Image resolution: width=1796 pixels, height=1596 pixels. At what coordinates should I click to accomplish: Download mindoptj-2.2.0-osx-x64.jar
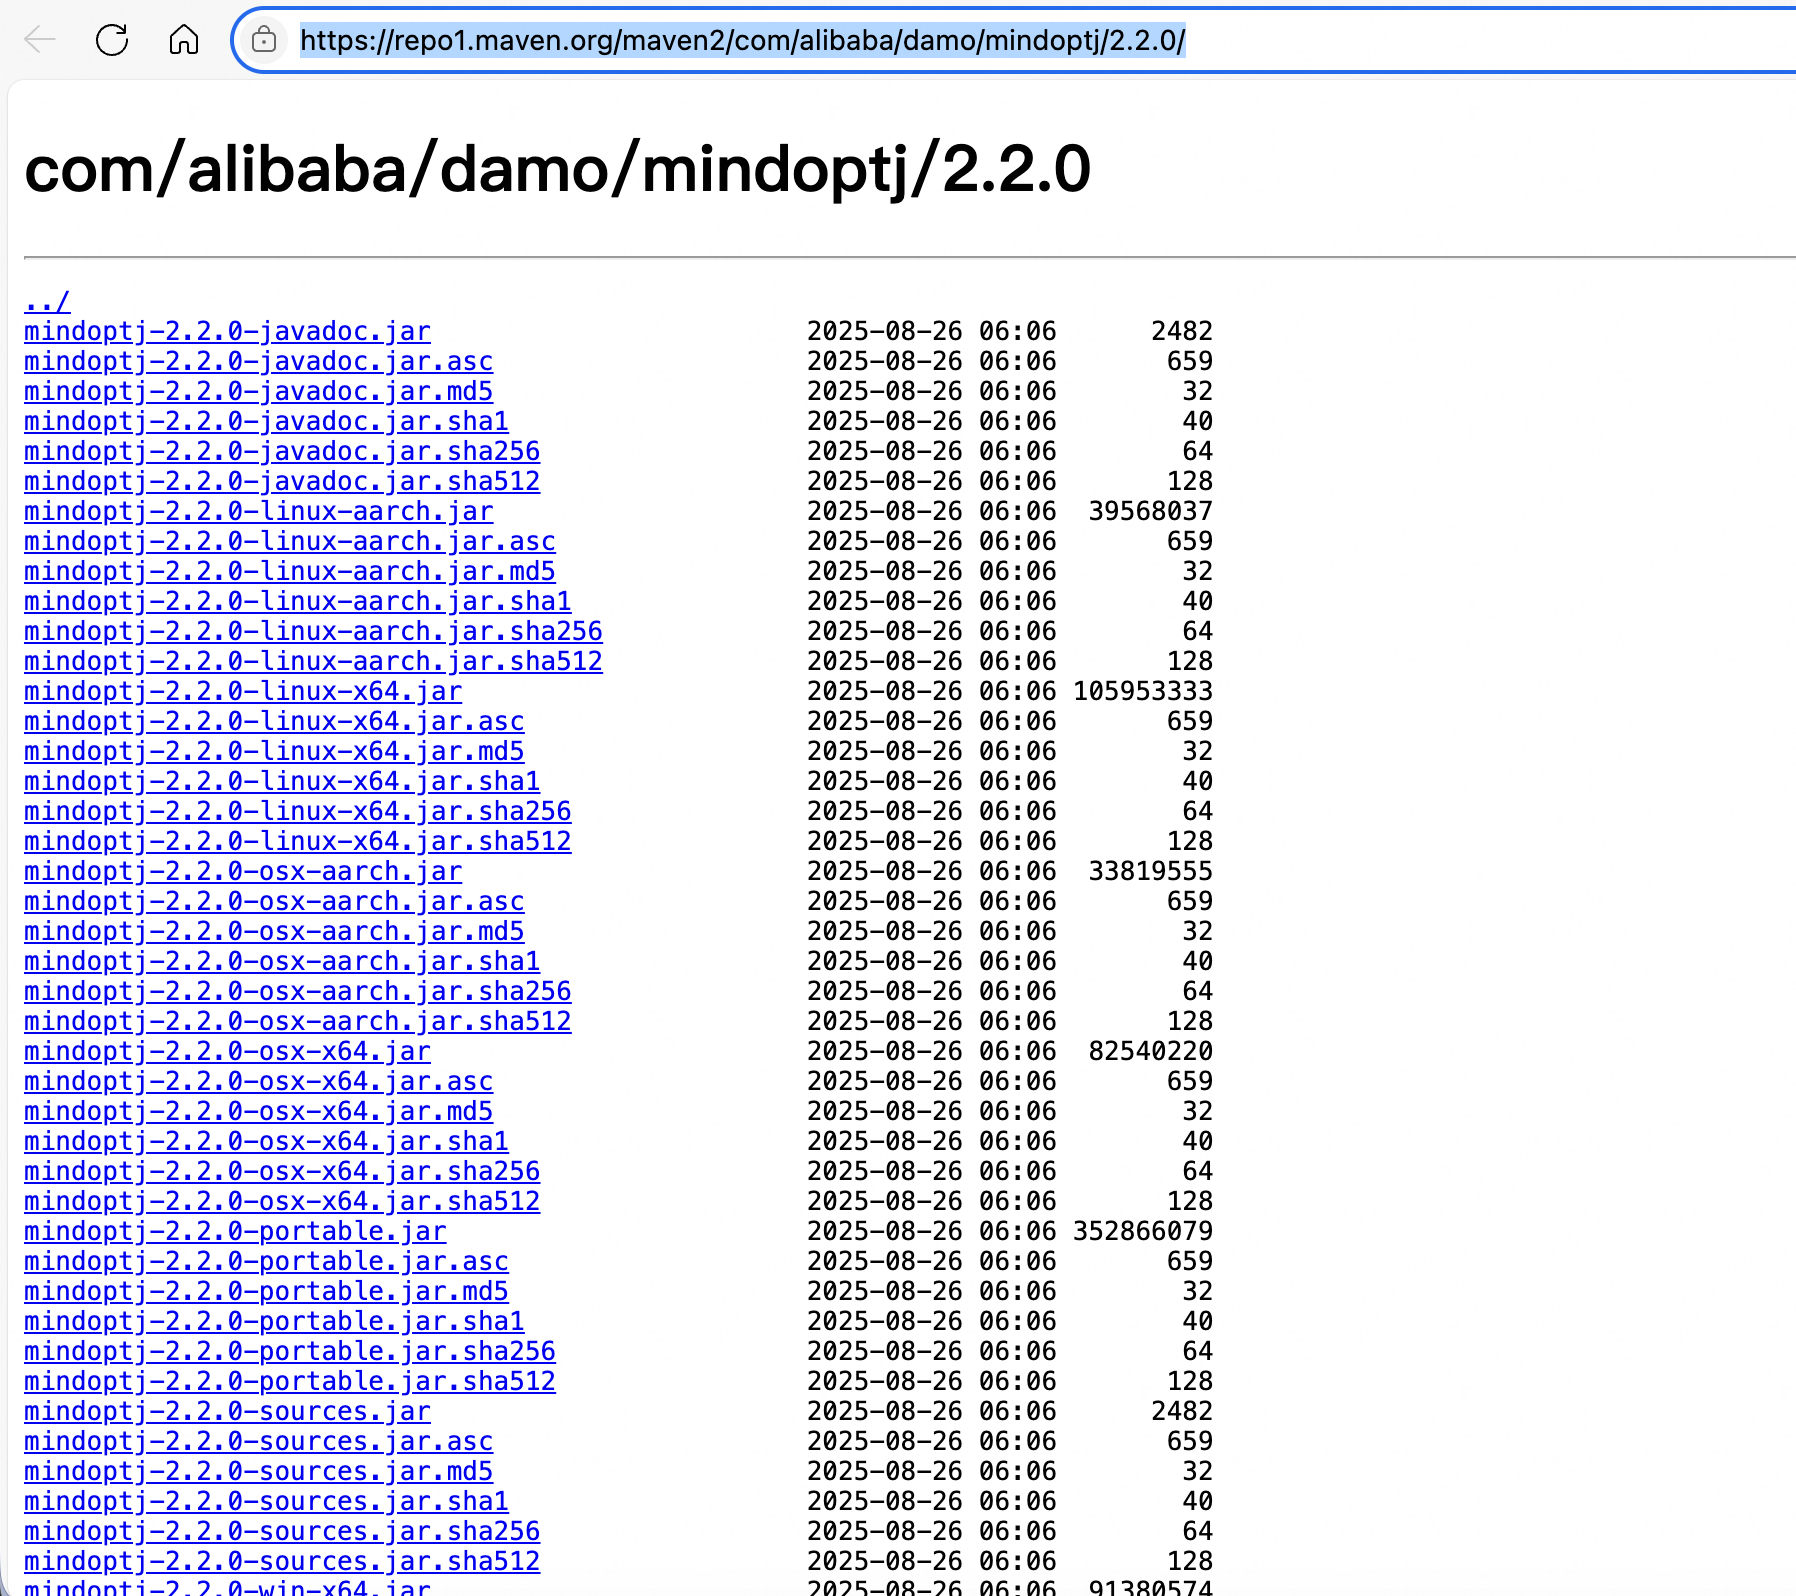(227, 1051)
